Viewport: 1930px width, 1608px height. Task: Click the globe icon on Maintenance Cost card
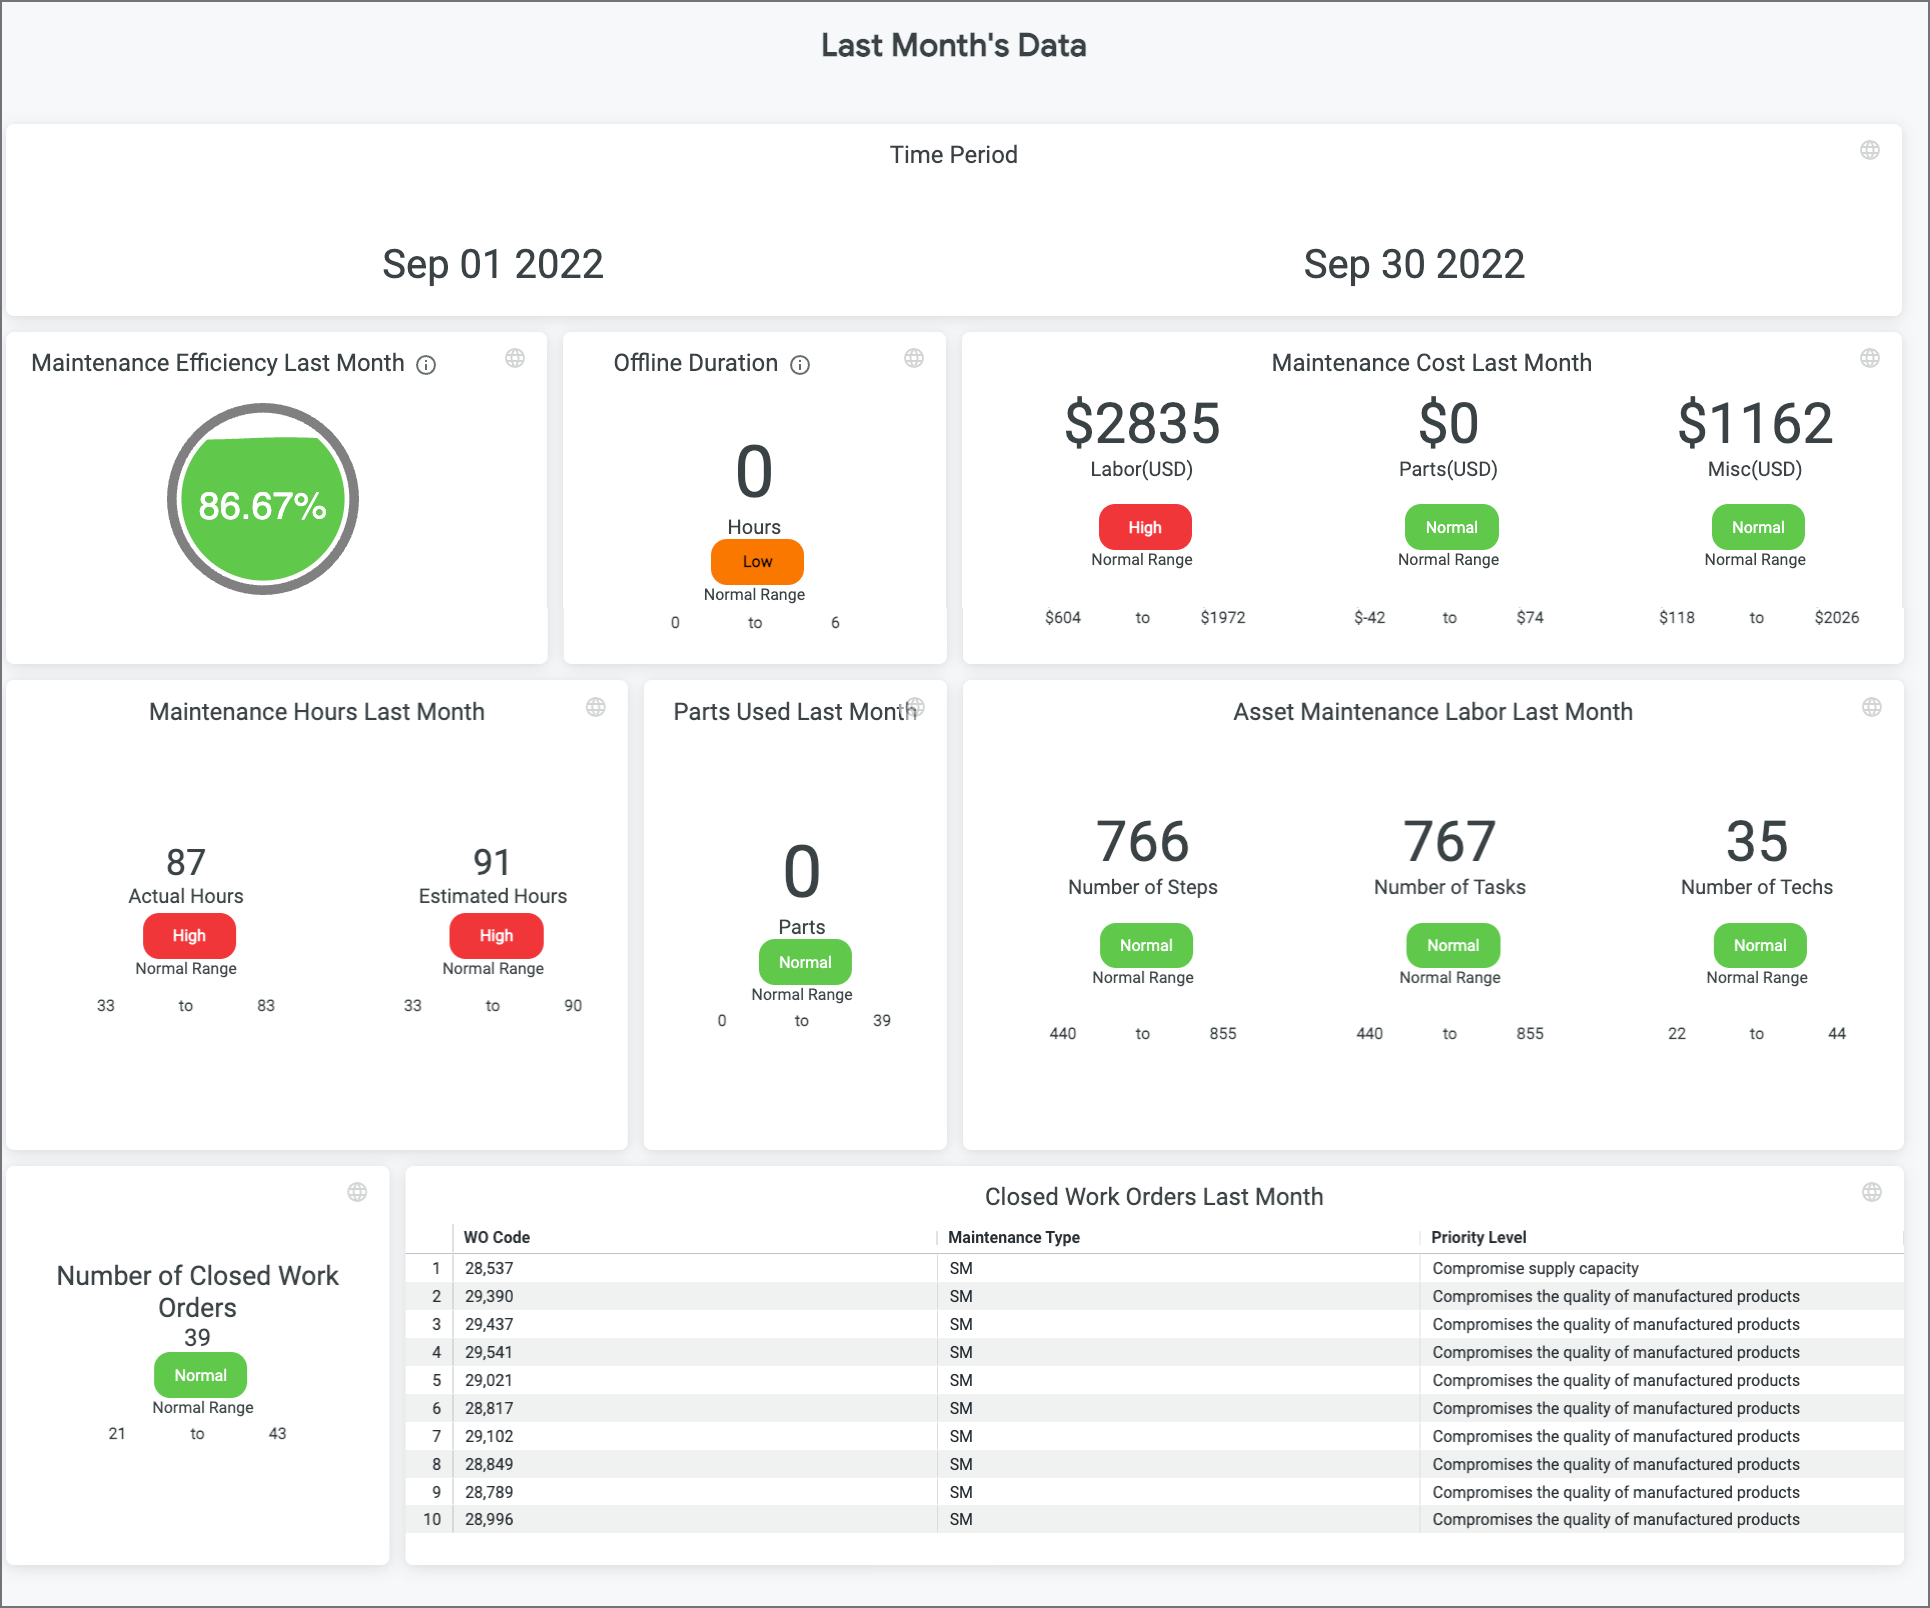tap(1869, 358)
